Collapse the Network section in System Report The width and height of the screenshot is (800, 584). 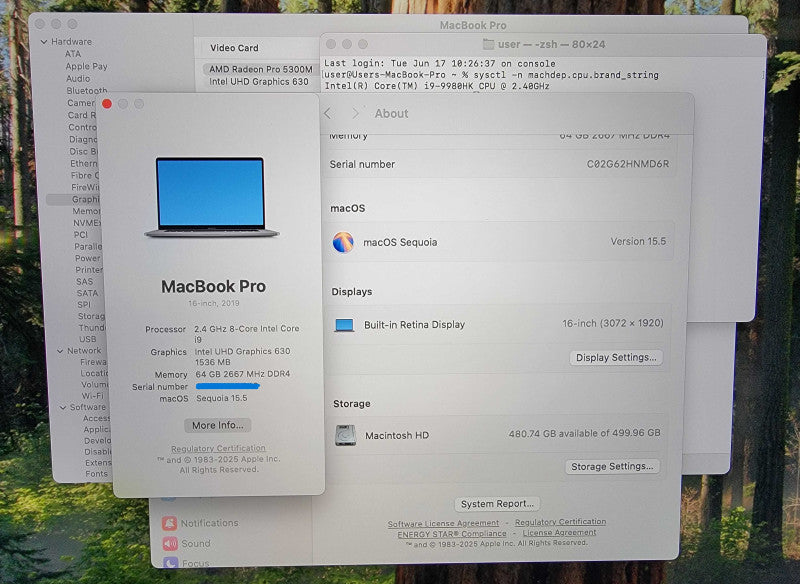pyautogui.click(x=60, y=351)
